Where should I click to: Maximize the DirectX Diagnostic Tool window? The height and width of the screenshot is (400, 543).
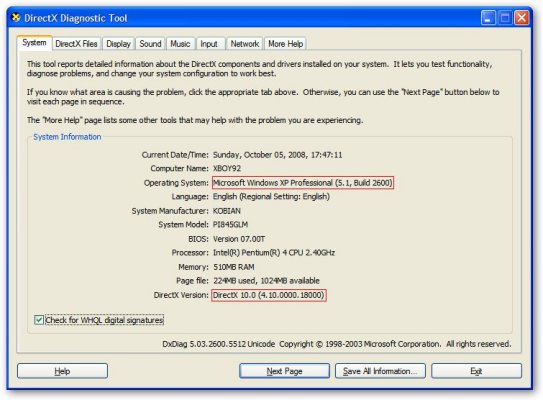pos(505,18)
